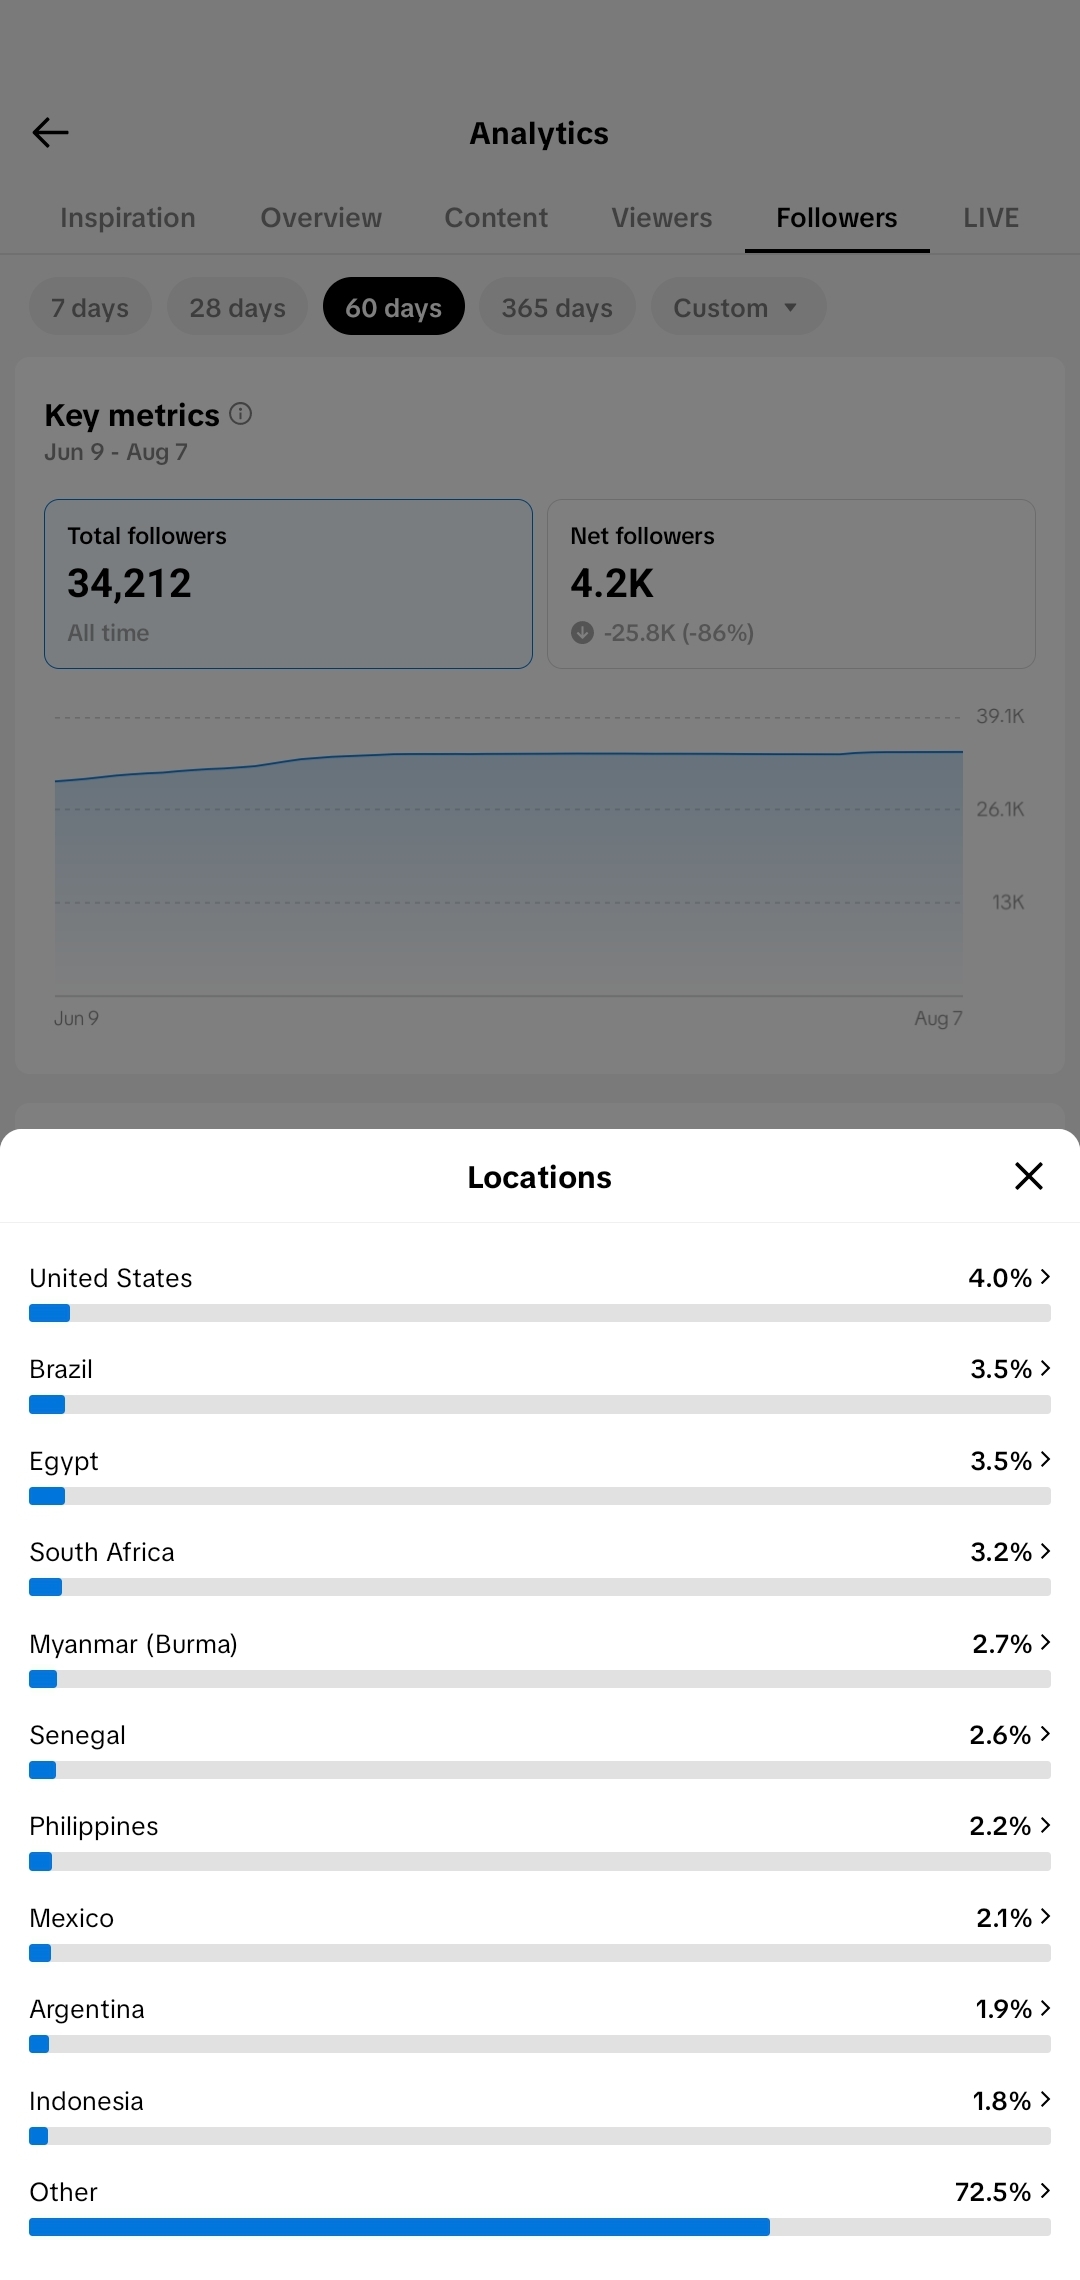Select the 60 days filter
This screenshot has height=2280, width=1080.
point(394,307)
